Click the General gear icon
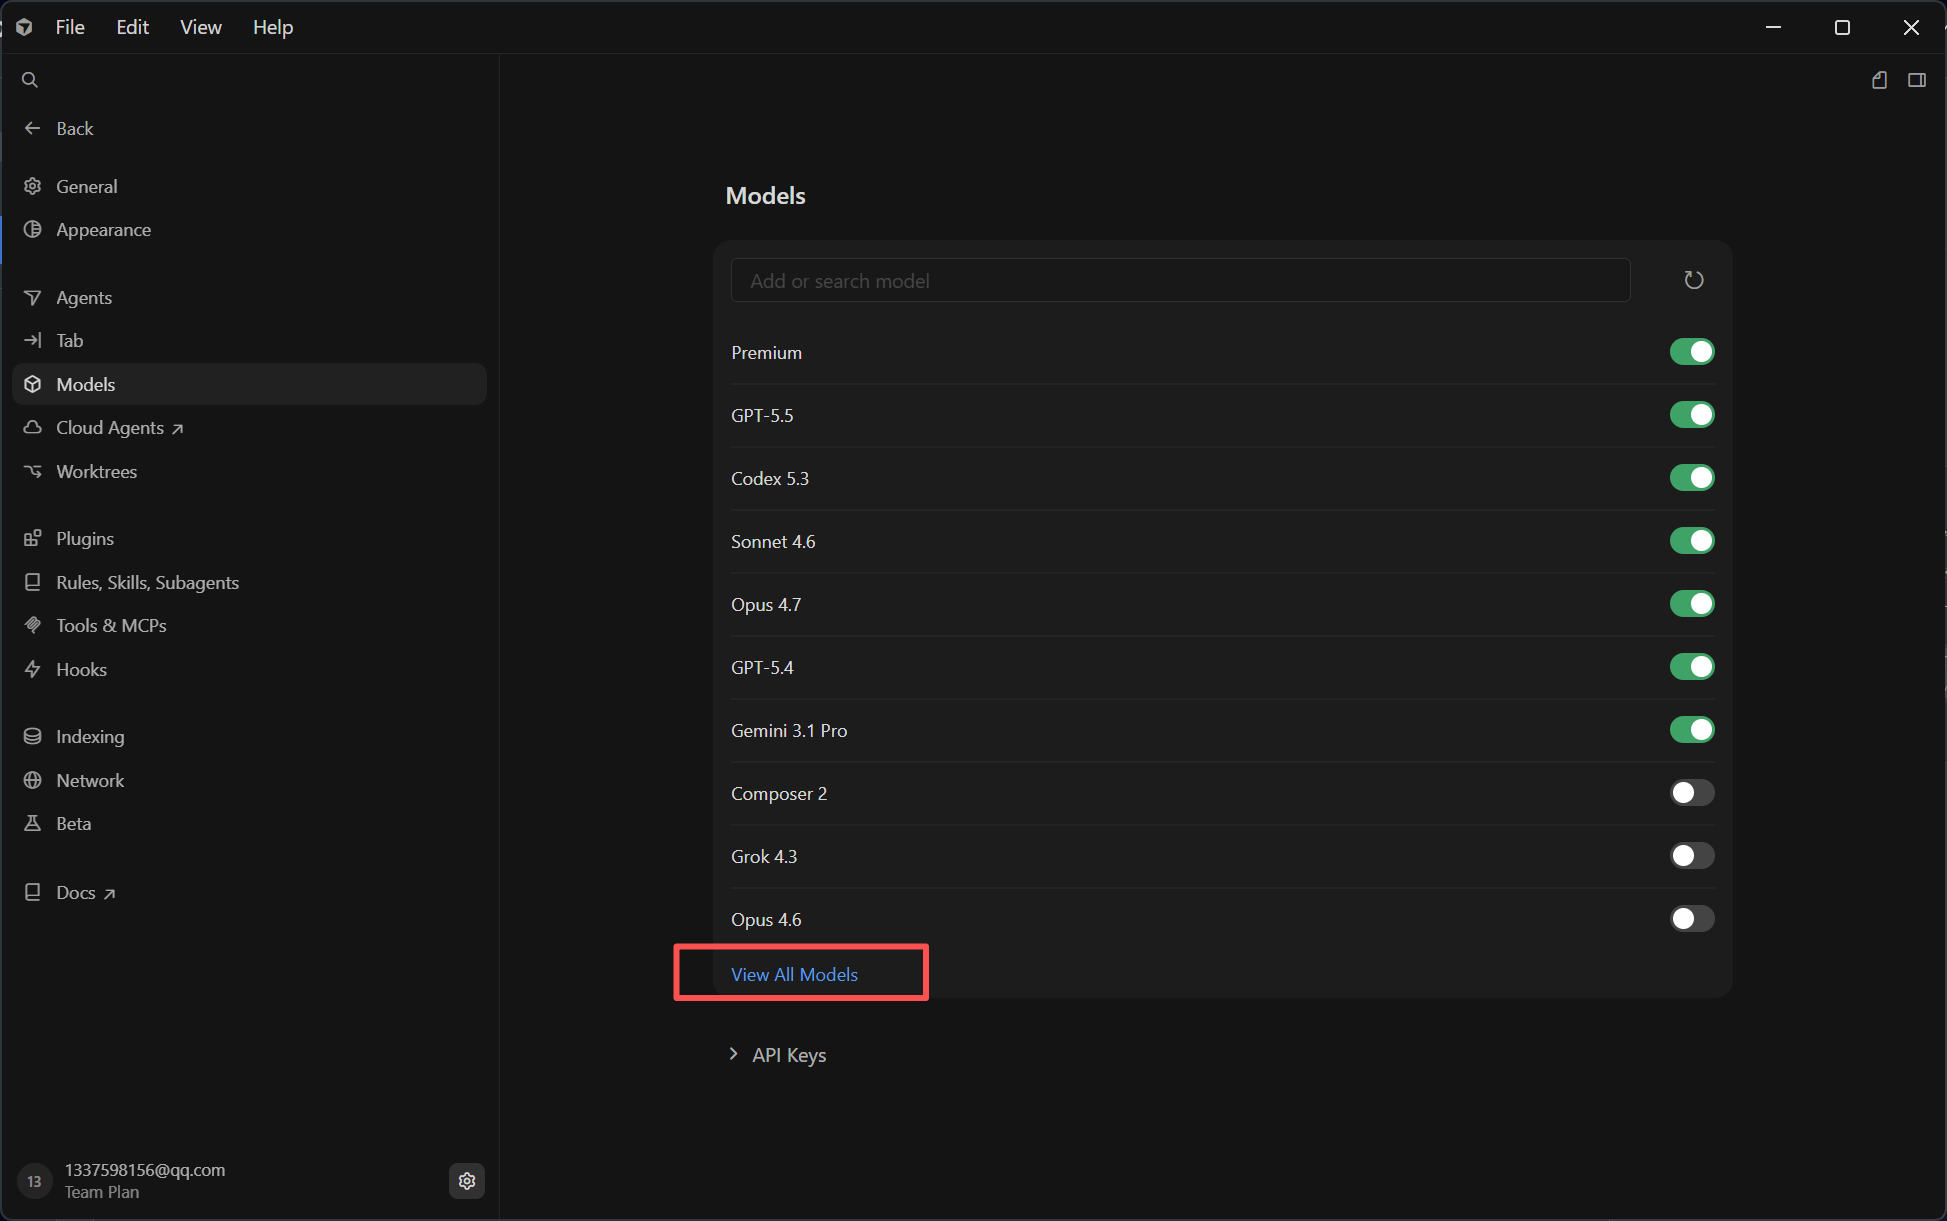 (33, 186)
